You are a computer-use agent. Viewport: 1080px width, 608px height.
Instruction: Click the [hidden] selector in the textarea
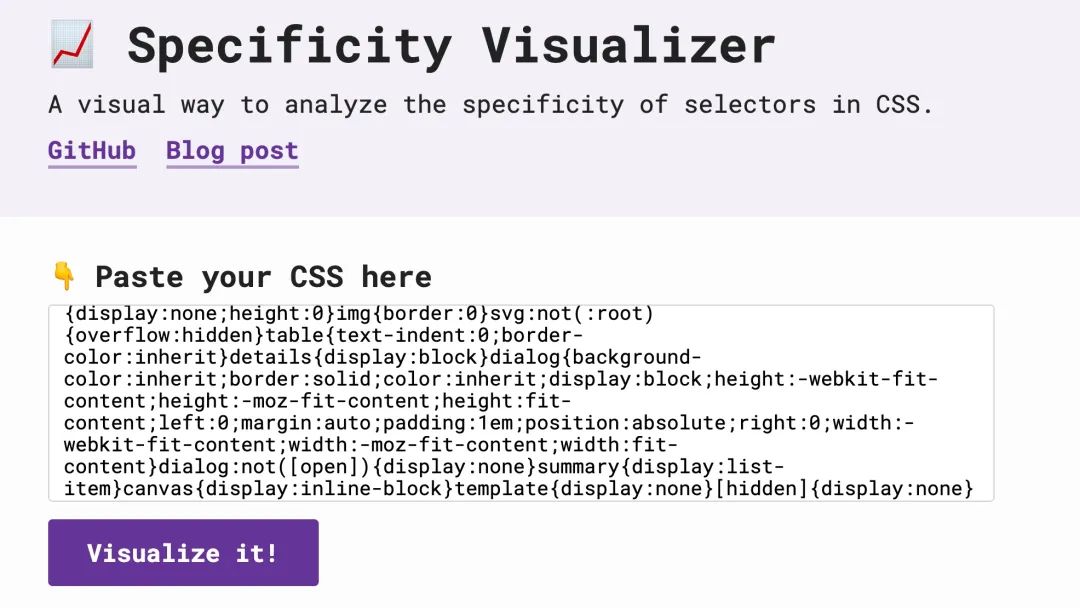tap(758, 489)
